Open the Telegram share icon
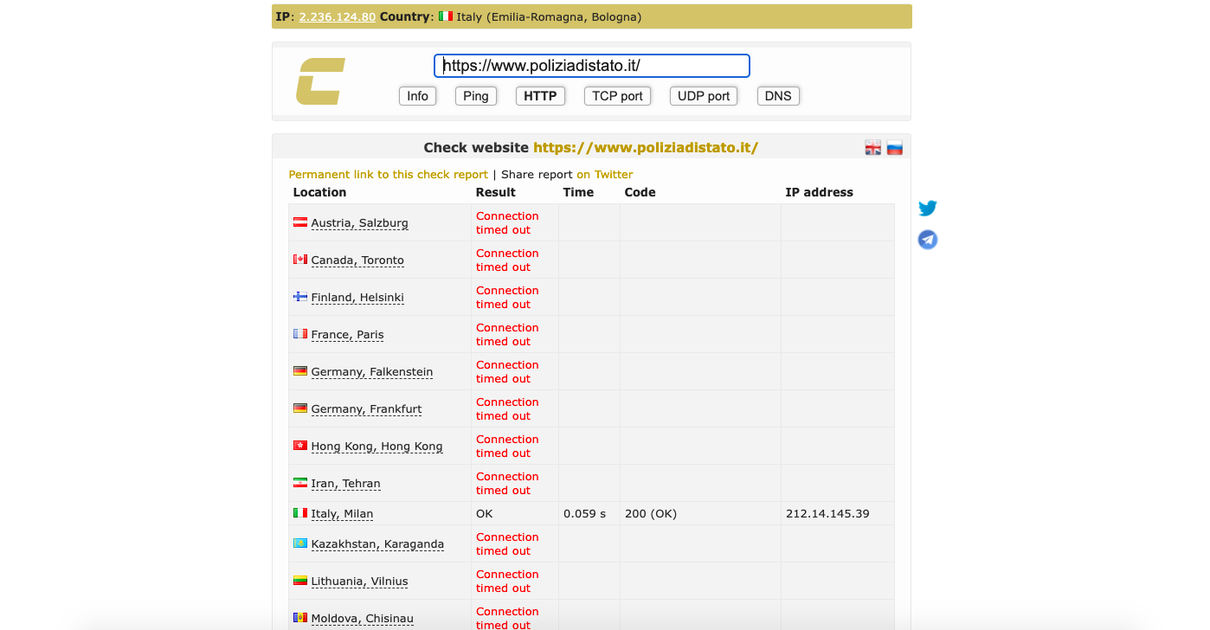Screen dimensions: 1210x630 (928, 239)
